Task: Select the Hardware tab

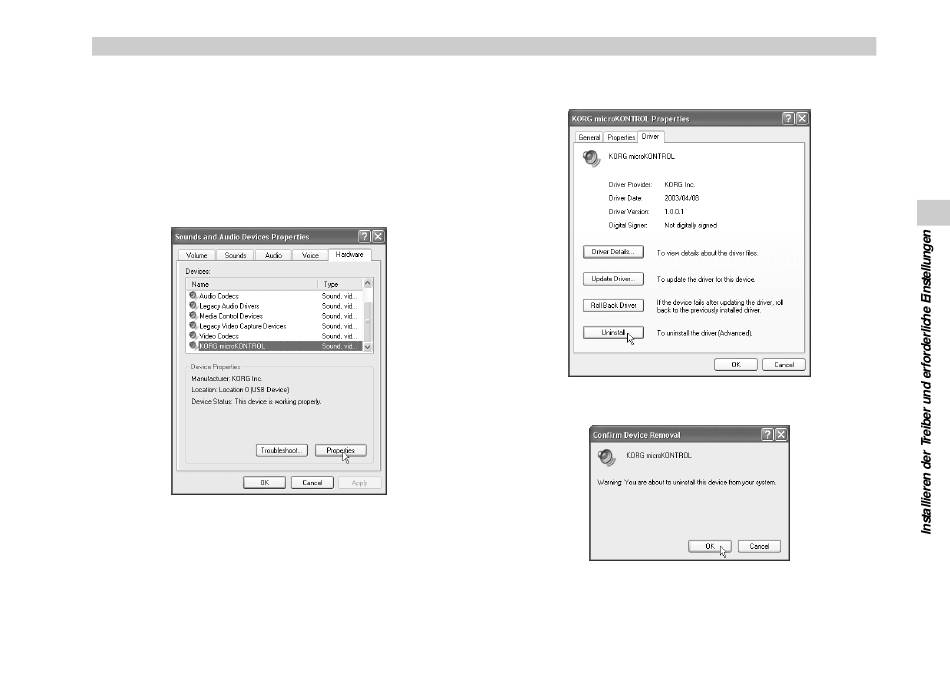Action: [x=350, y=254]
